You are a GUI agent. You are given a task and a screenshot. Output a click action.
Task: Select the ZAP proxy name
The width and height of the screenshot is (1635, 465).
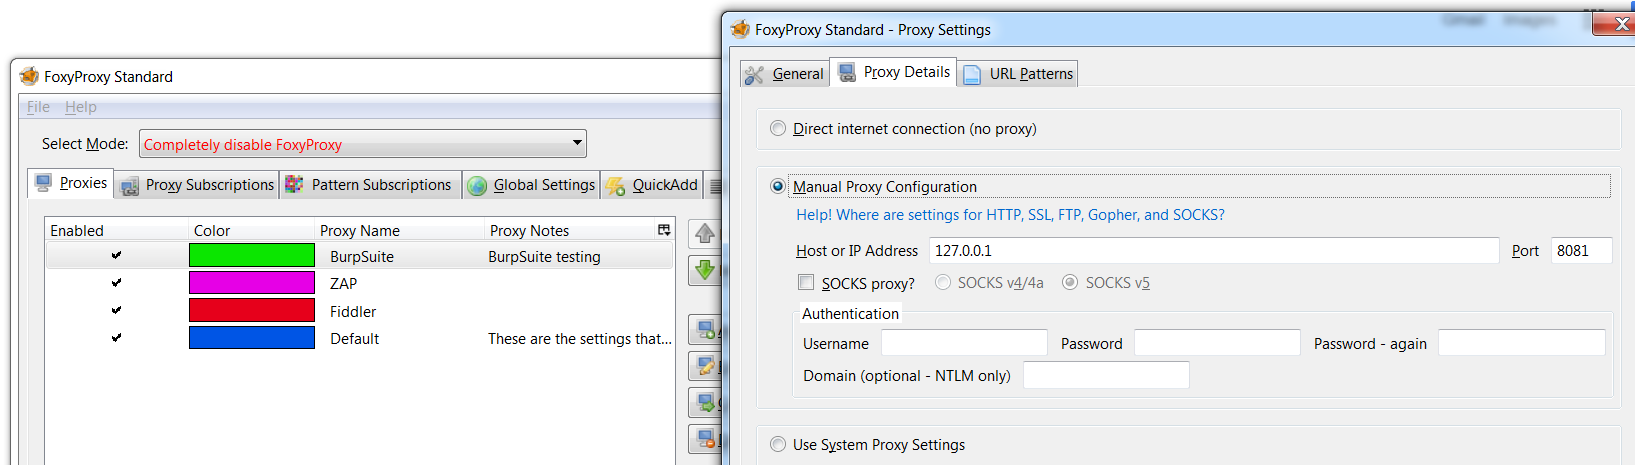(343, 284)
